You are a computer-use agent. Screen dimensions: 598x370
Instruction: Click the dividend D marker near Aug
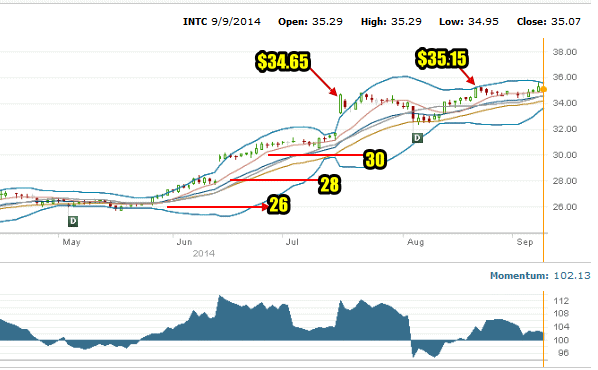[x=418, y=138]
